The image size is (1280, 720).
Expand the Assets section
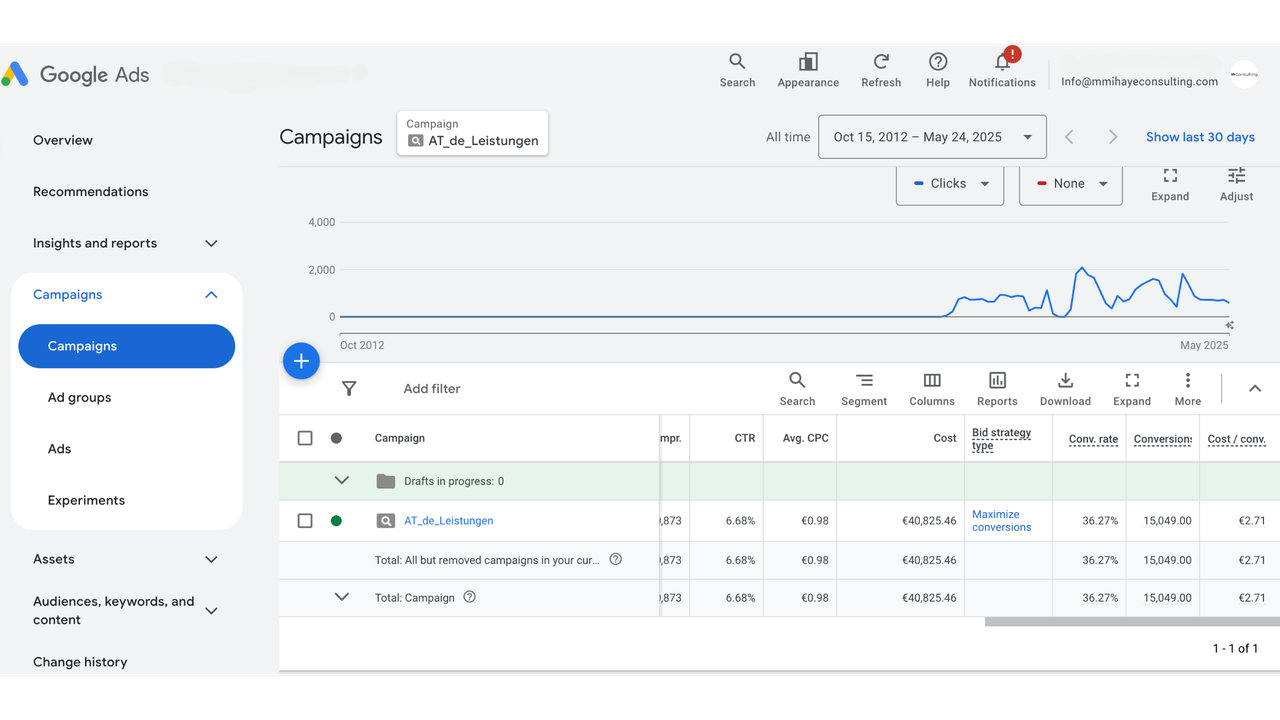coord(211,560)
